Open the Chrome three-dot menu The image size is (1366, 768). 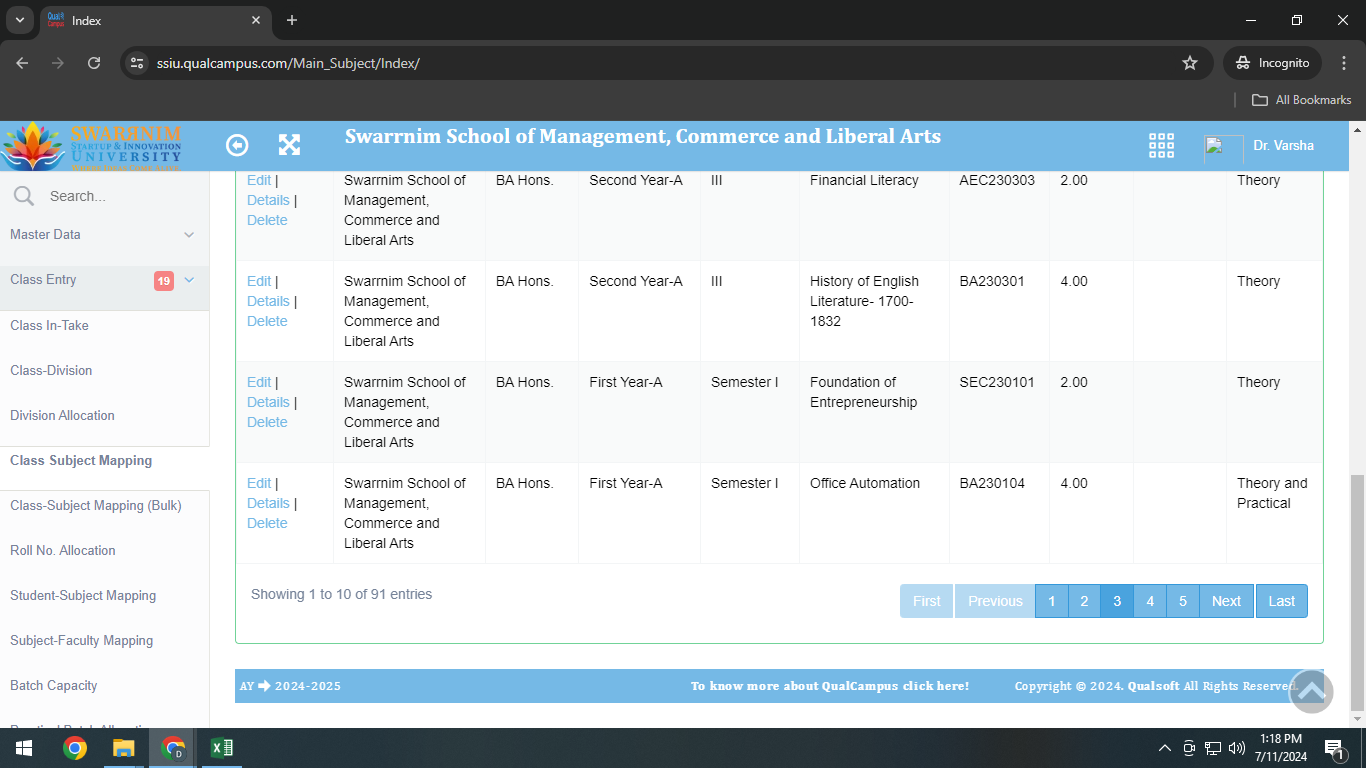point(1343,63)
